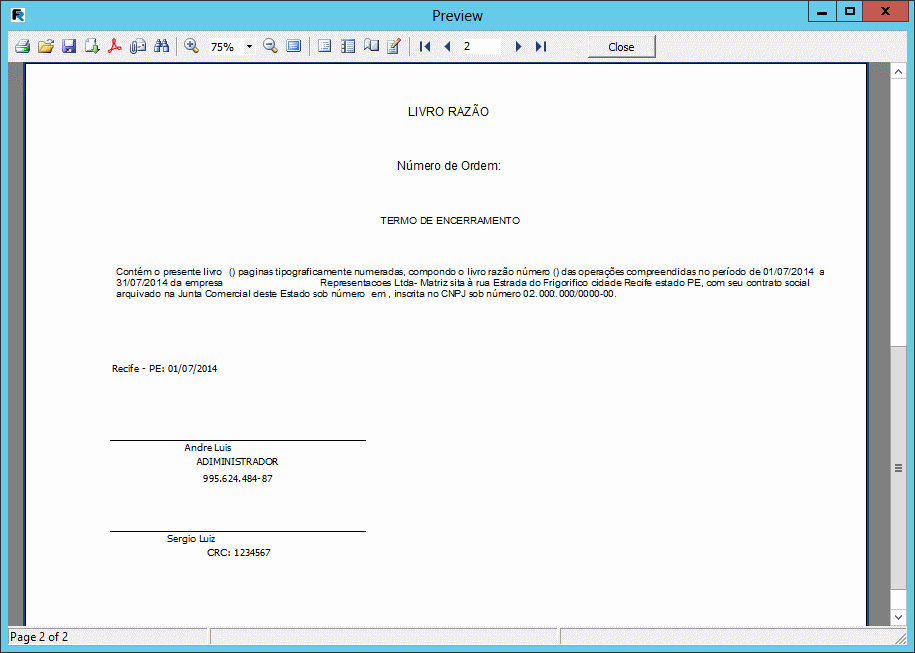Open a report file with folder icon

click(x=46, y=46)
